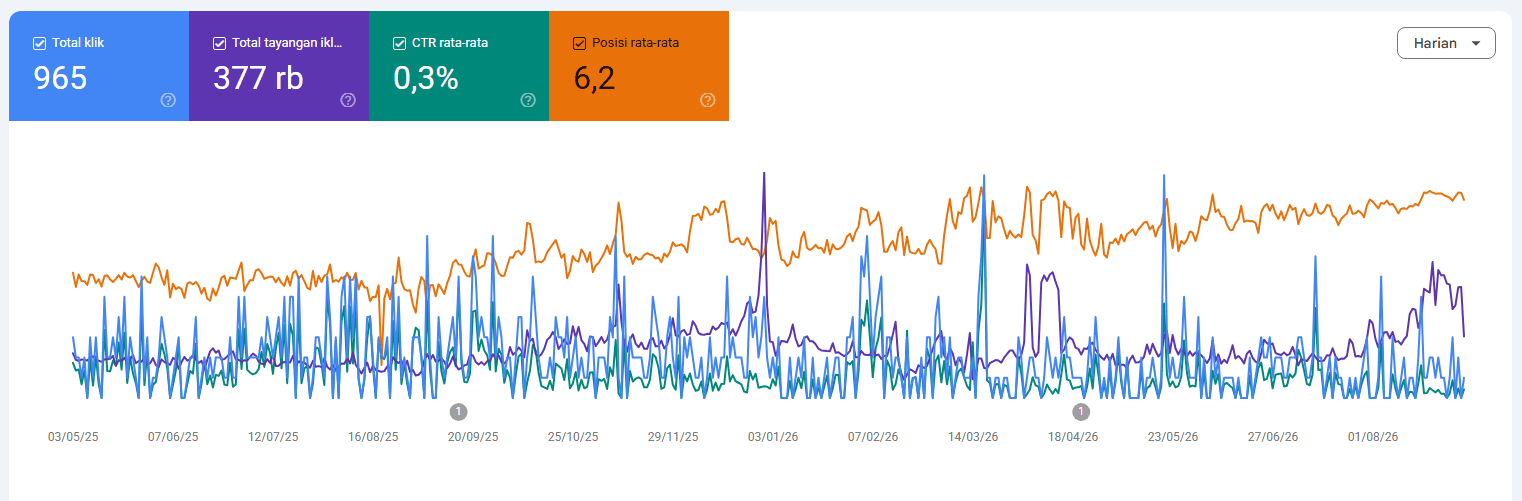
Task: Click the 12/07/25 date axis label
Action: point(273,437)
